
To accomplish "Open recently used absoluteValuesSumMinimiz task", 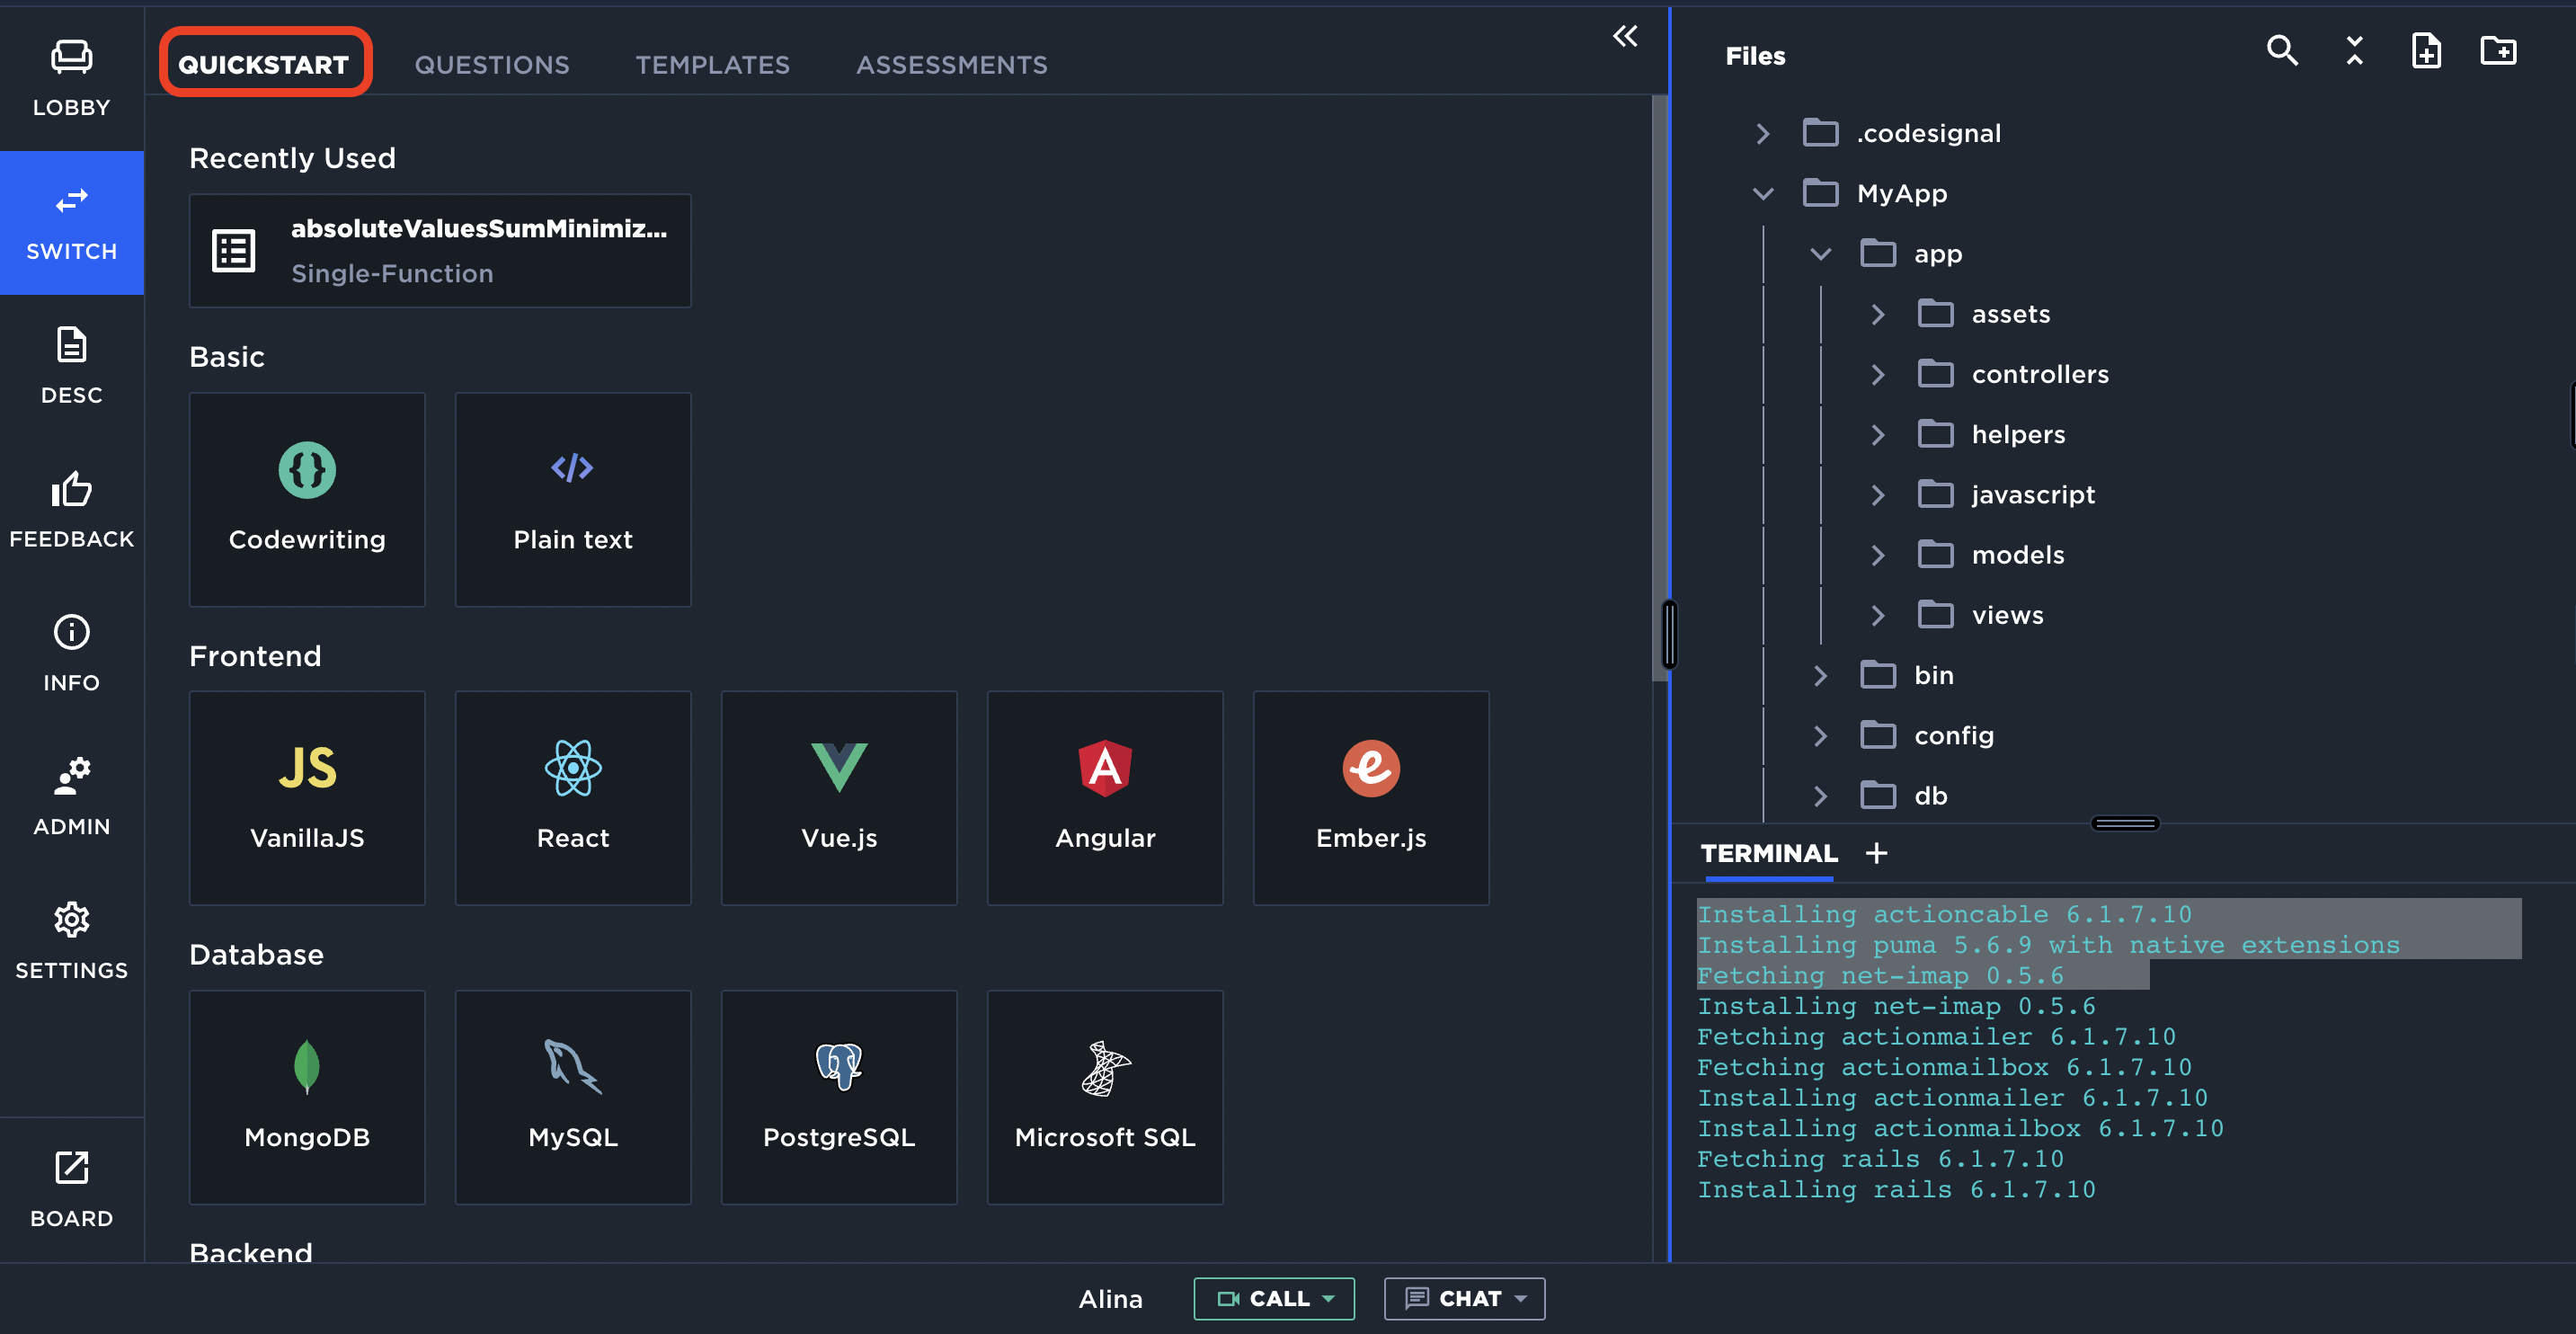I will tap(440, 251).
